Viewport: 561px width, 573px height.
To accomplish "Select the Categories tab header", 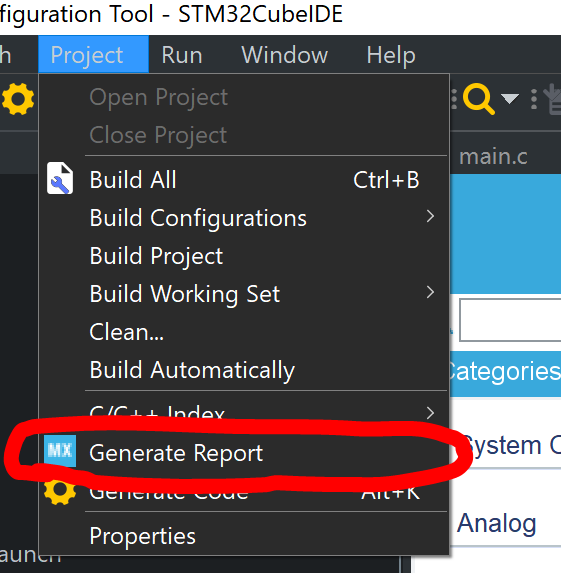I will tap(505, 372).
